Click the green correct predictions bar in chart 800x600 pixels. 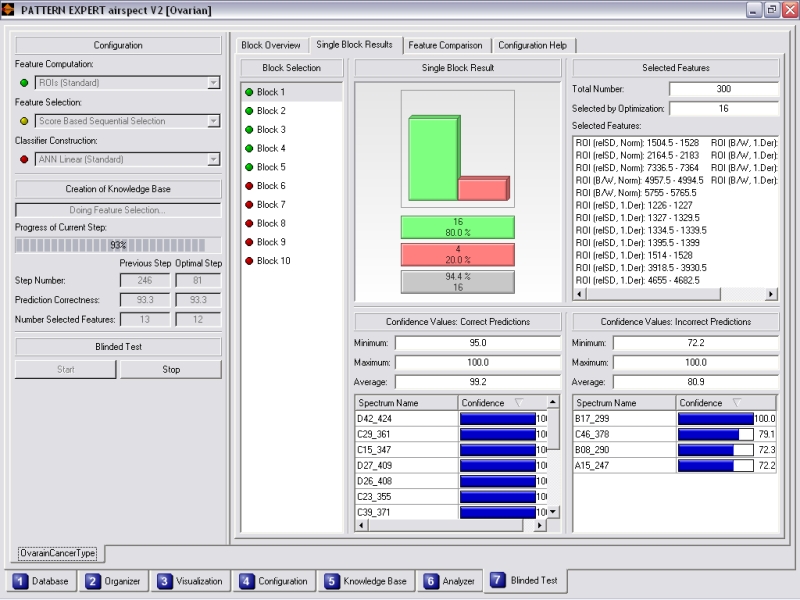coord(431,160)
